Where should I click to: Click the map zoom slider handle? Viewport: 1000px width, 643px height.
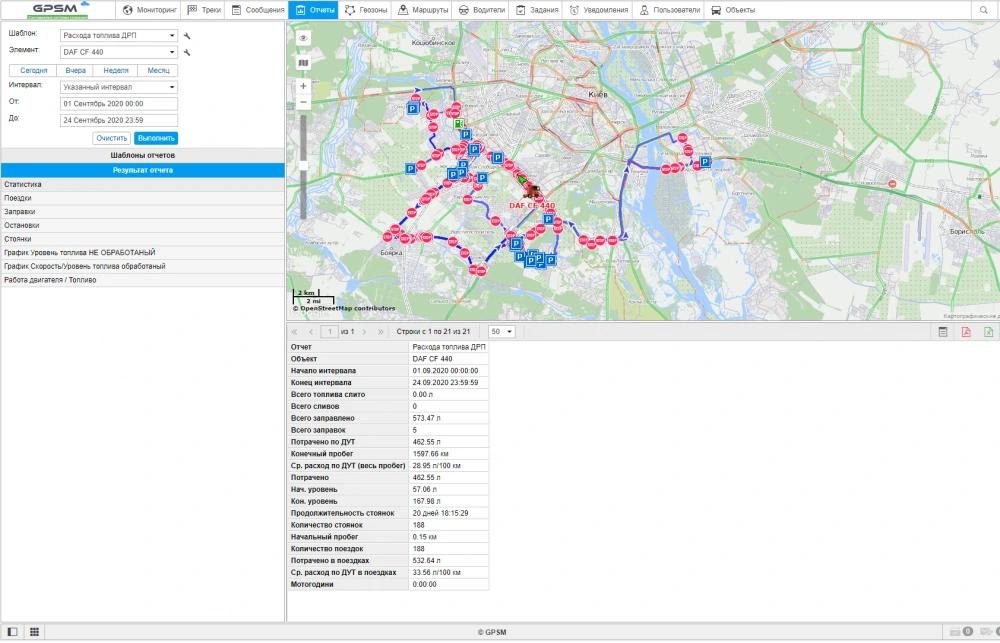pyautogui.click(x=303, y=165)
